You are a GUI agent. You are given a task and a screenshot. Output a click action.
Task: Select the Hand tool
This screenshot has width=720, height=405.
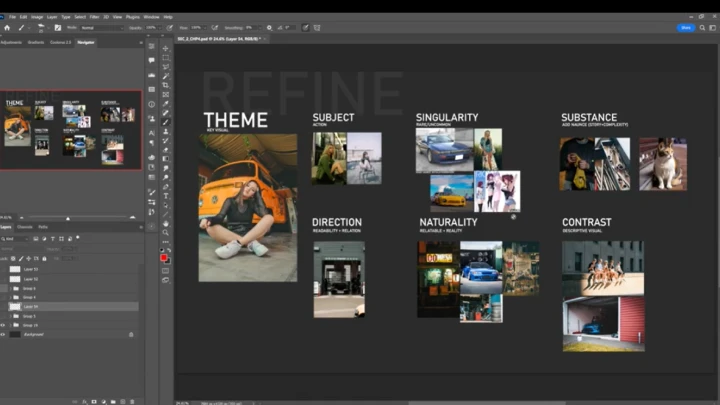(166, 224)
